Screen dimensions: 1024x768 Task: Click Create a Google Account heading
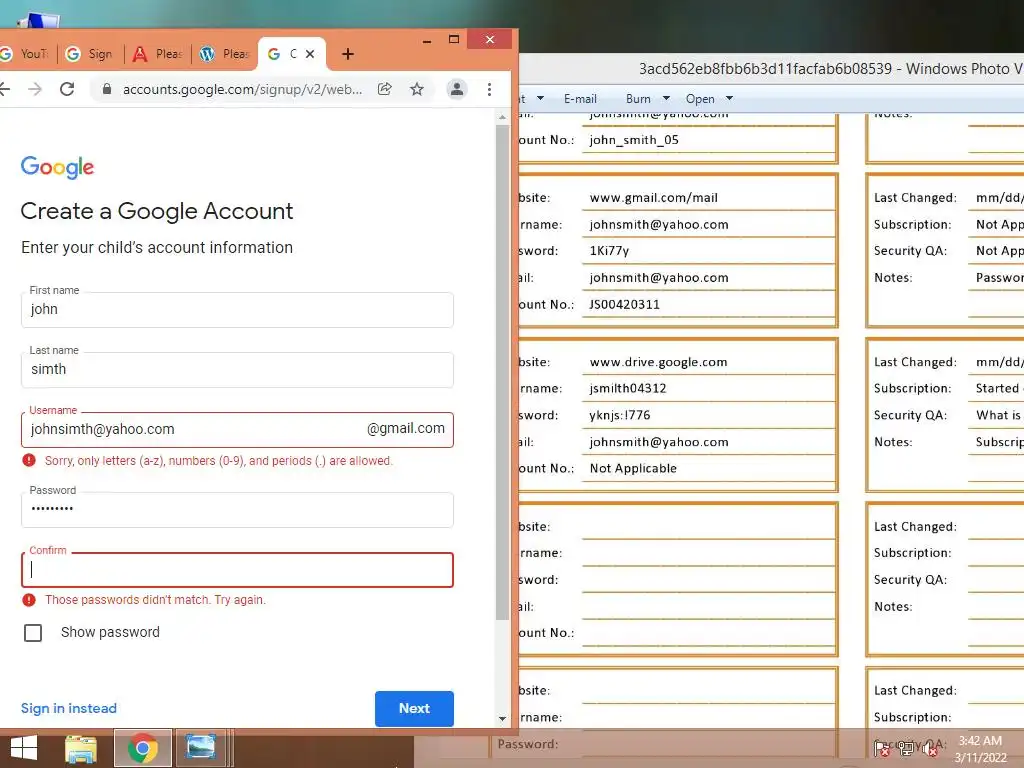[157, 211]
